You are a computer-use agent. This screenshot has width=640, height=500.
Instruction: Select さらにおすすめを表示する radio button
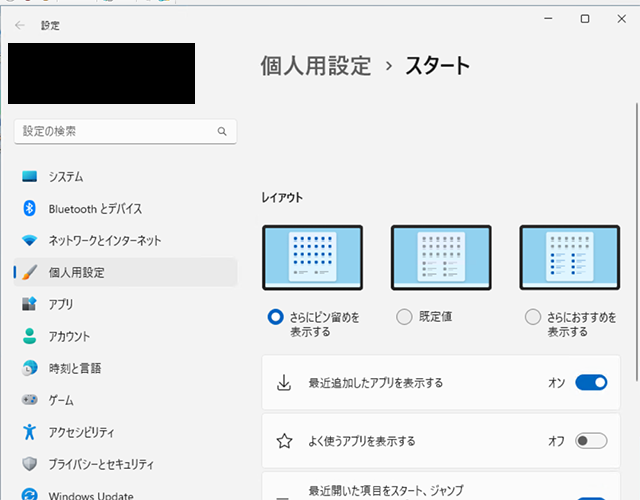533,317
